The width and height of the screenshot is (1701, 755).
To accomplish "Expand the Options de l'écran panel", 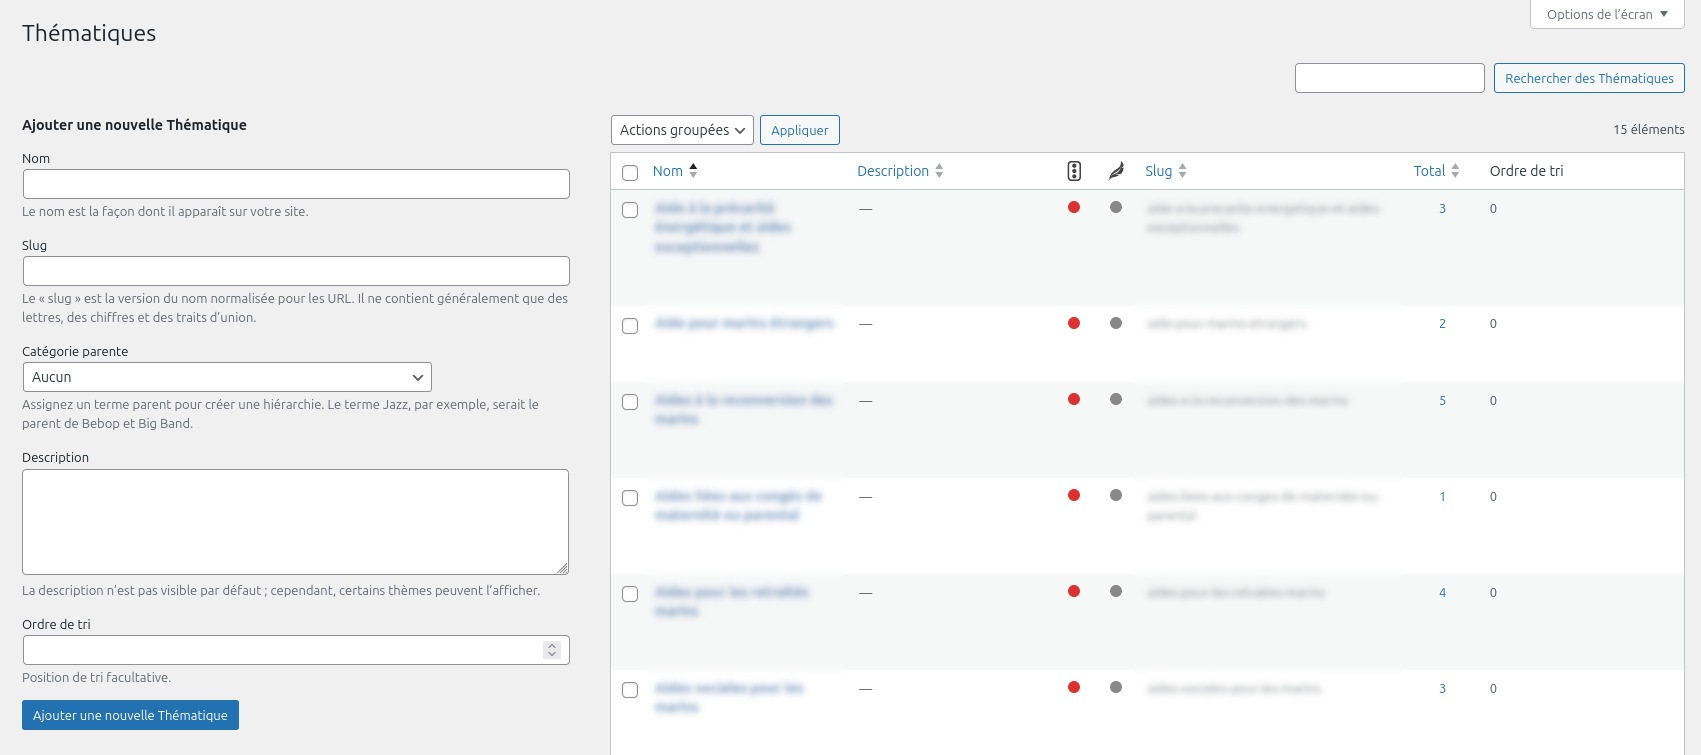I will point(1606,14).
